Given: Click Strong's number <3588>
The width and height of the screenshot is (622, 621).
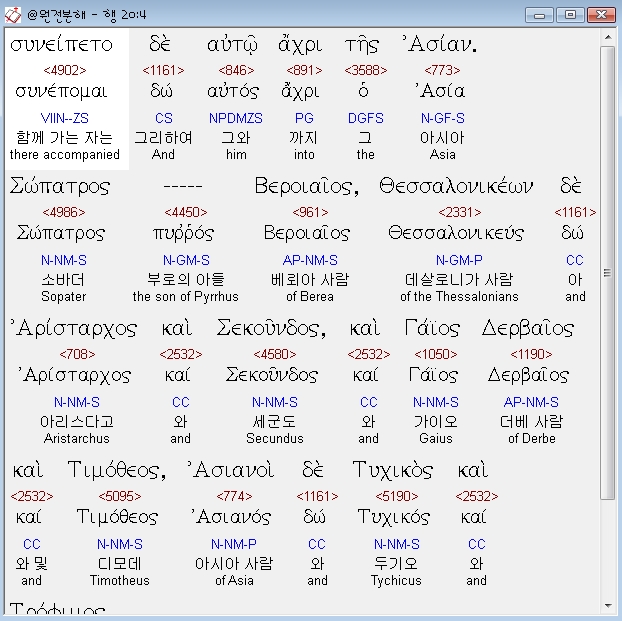Looking at the screenshot, I should click(x=366, y=70).
